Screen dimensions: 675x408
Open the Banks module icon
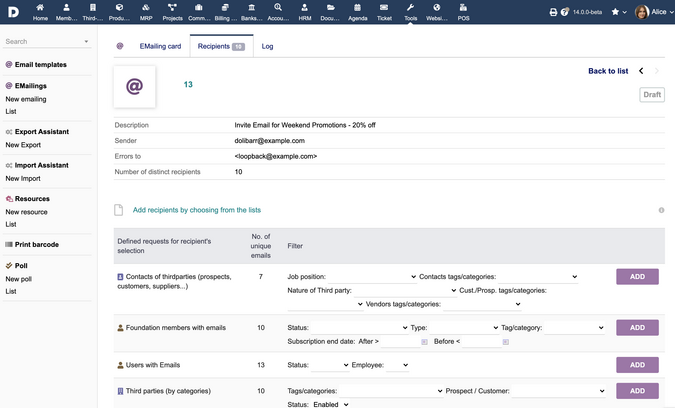pos(252,7)
